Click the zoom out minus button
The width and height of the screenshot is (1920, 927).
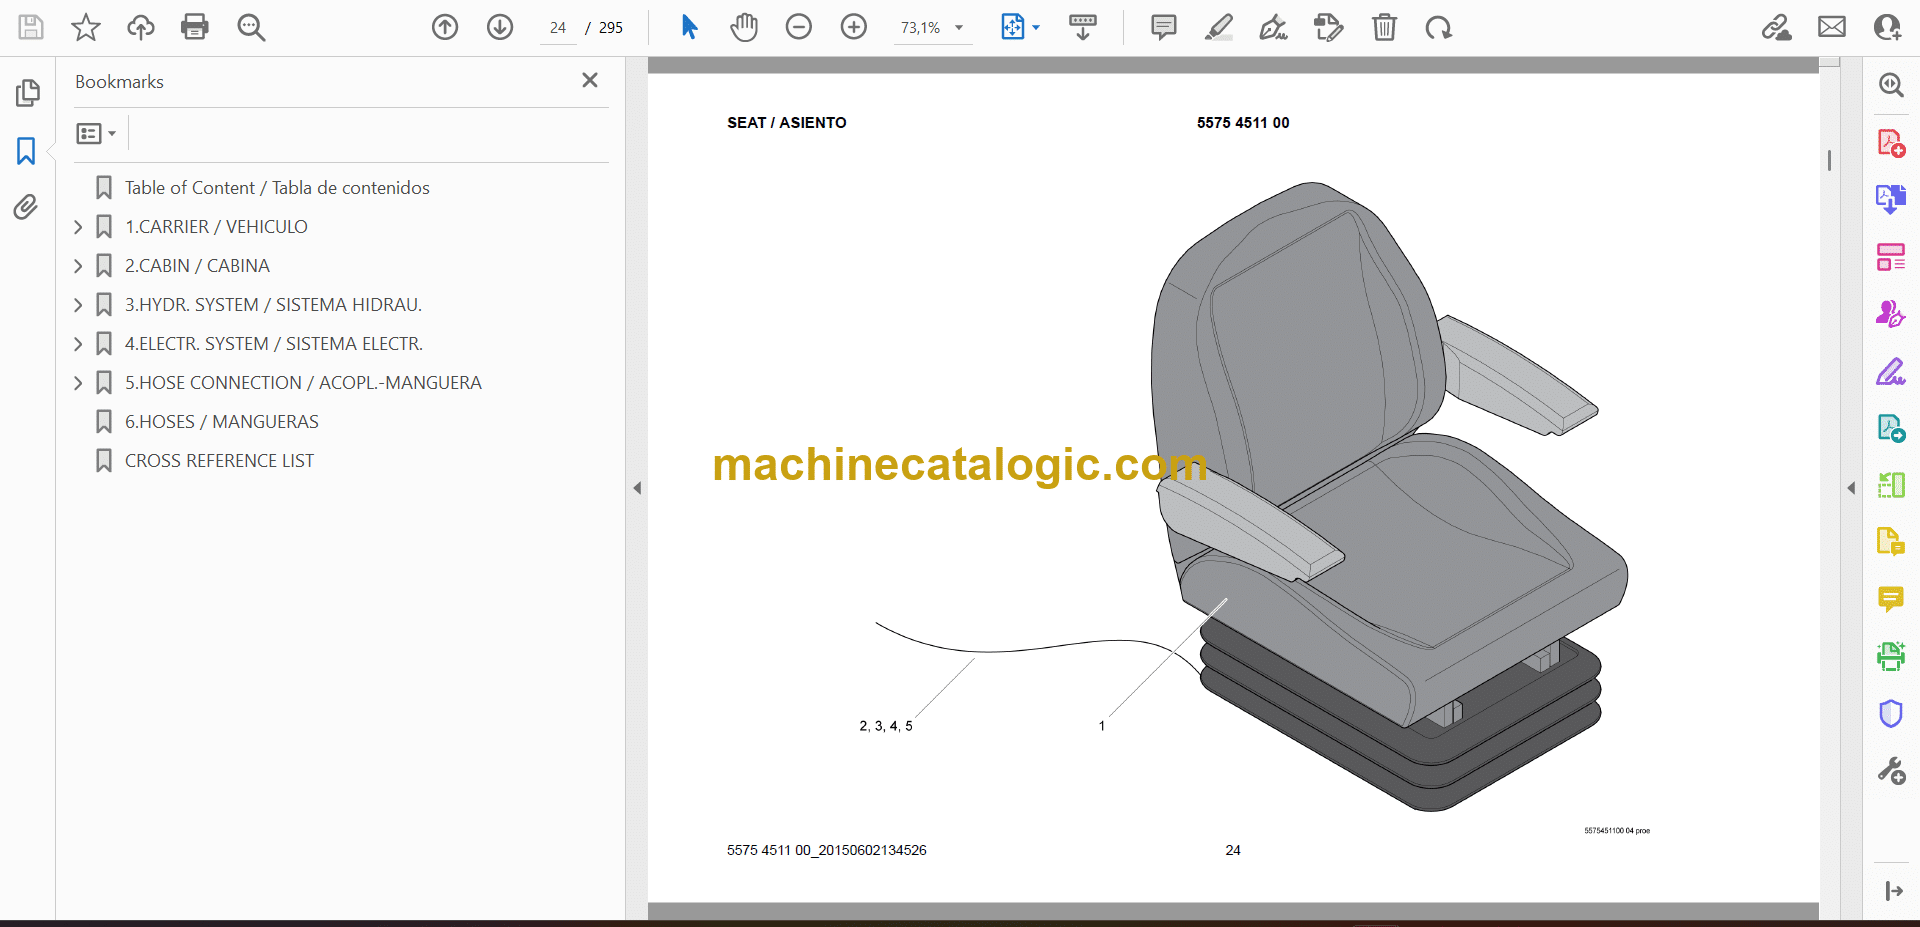pyautogui.click(x=798, y=27)
